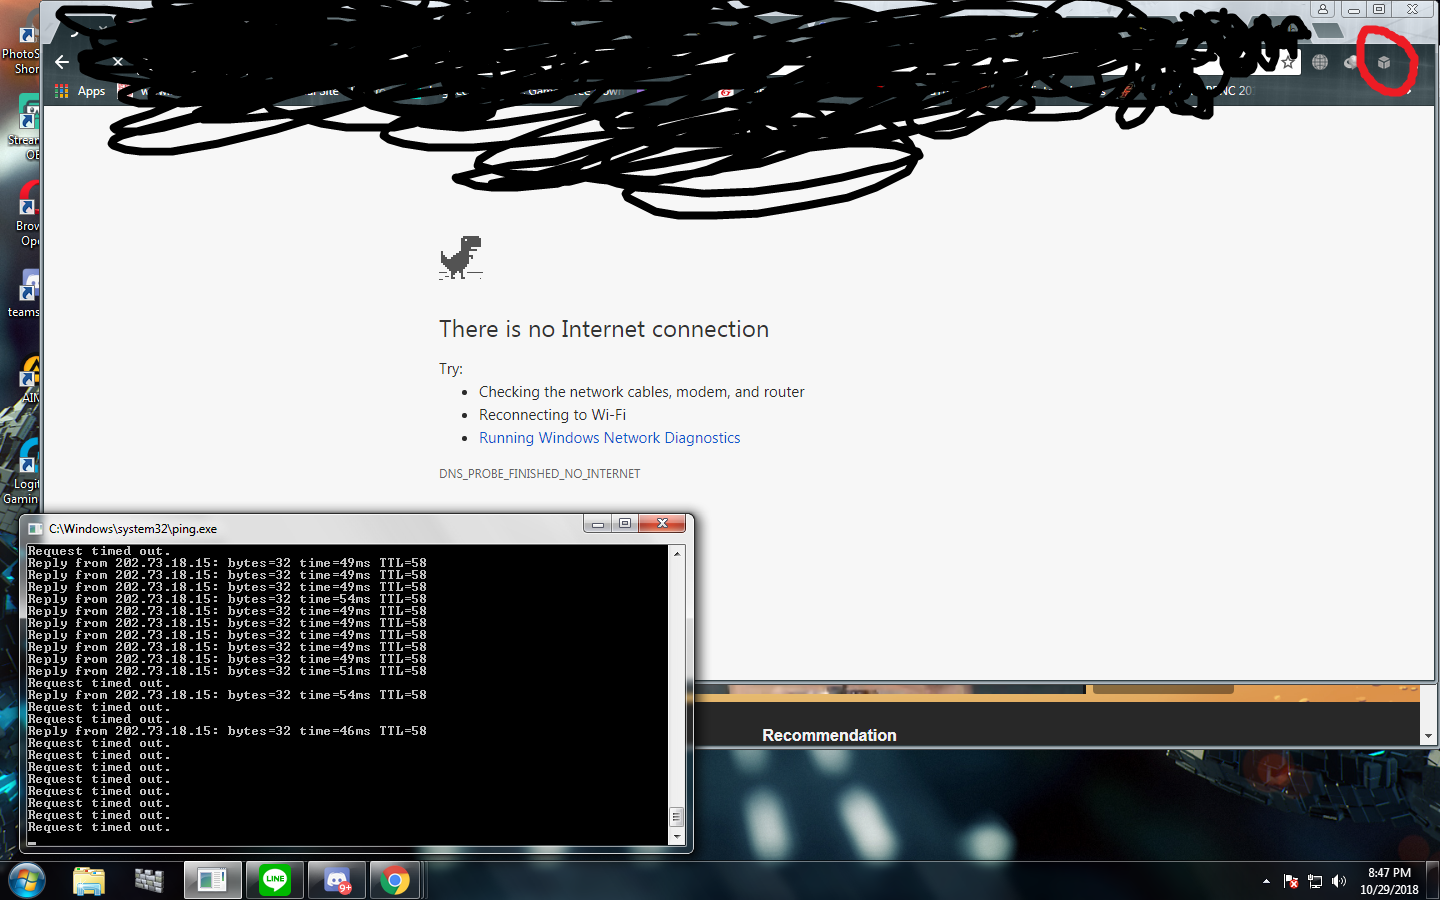The image size is (1440, 900).
Task: Open the Chrome user profile button
Action: (1323, 9)
